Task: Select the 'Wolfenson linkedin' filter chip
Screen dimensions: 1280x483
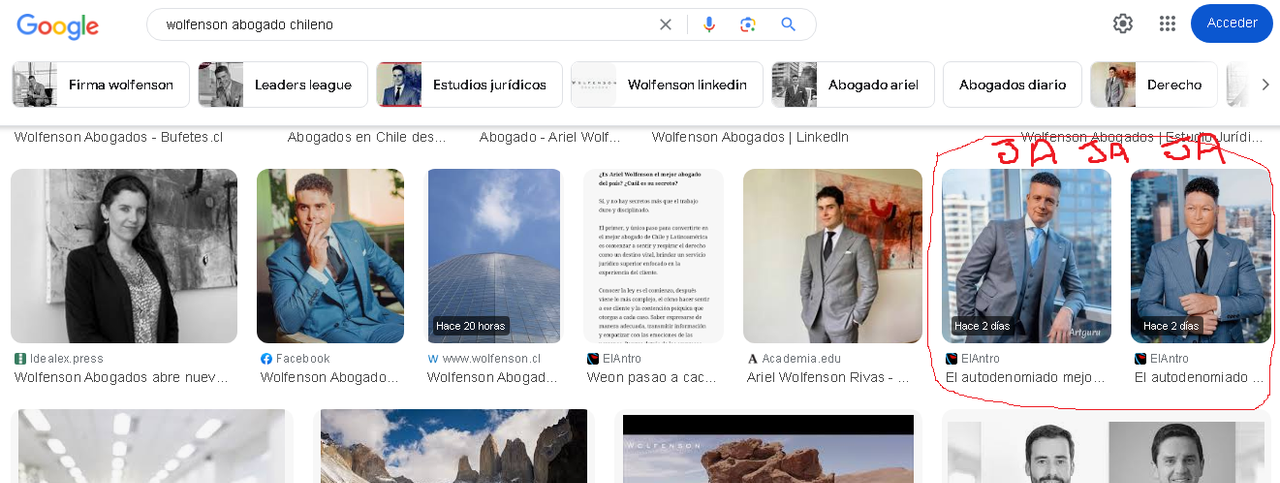Action: (x=667, y=85)
